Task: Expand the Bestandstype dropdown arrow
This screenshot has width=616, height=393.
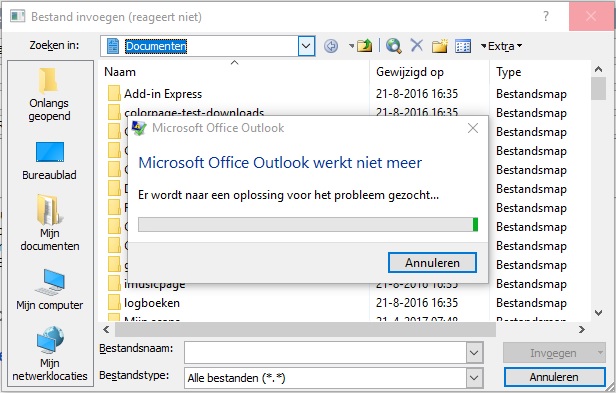Action: (474, 378)
